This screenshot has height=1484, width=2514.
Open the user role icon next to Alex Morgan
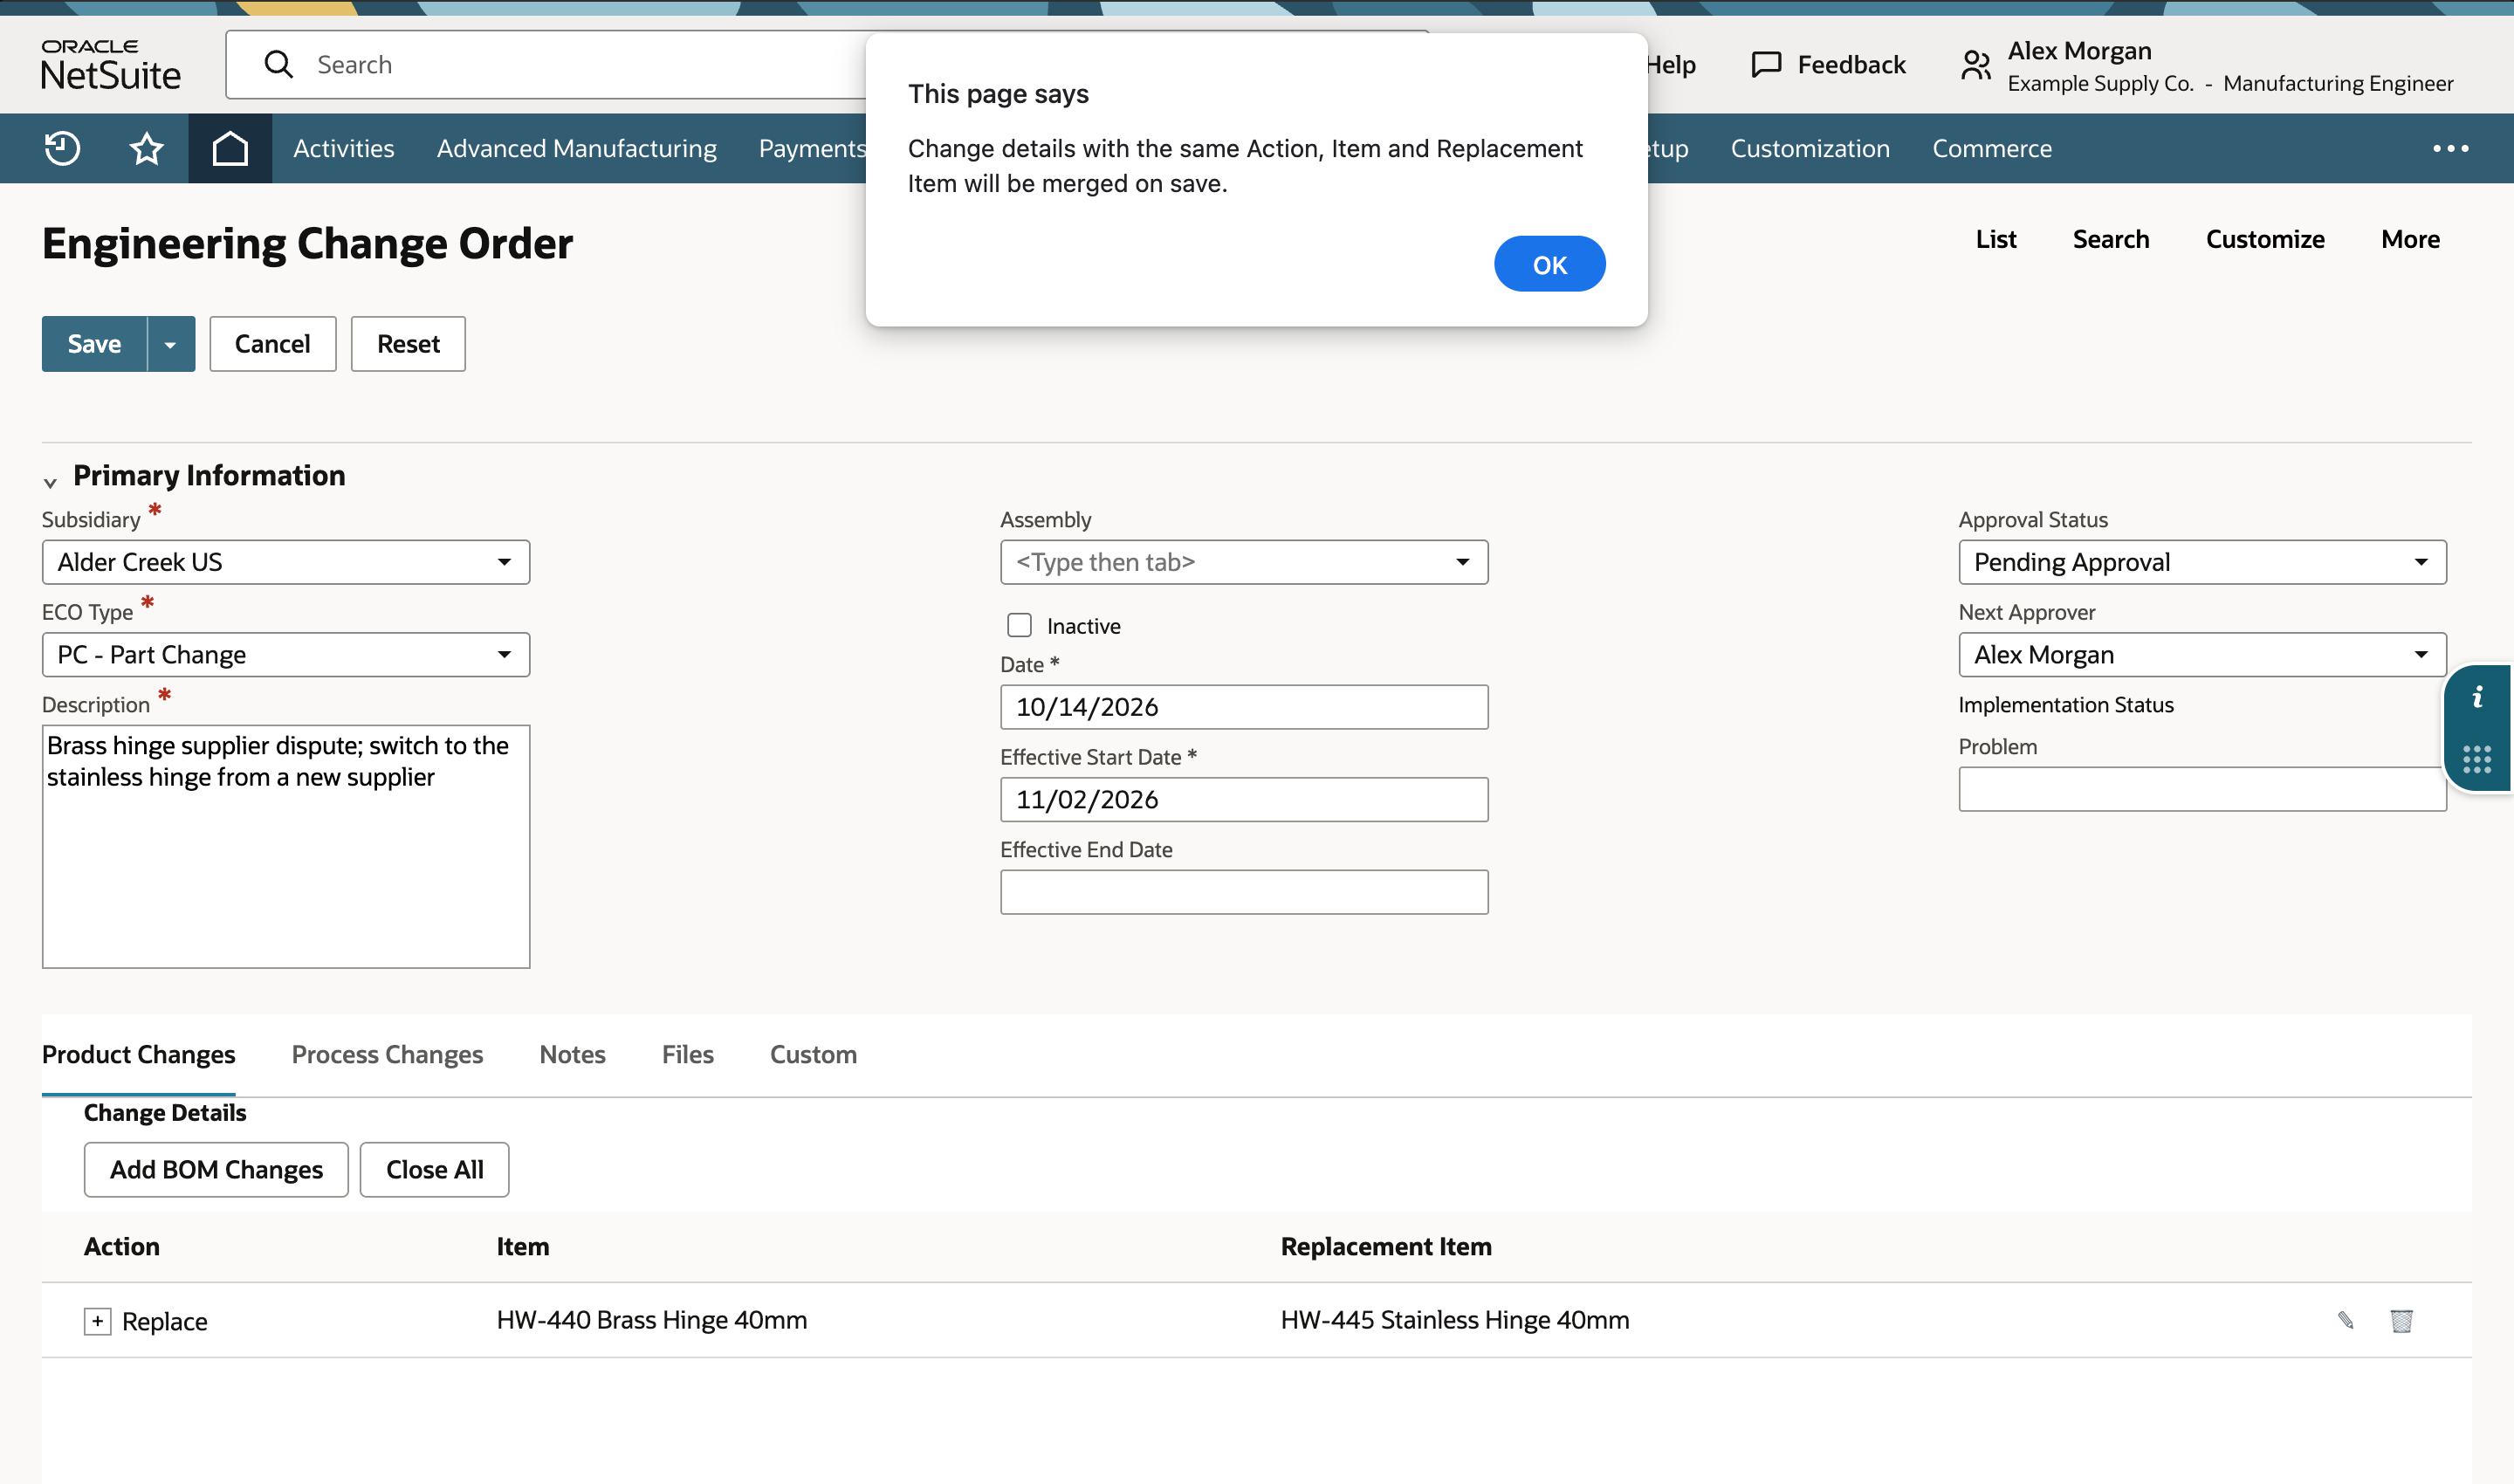pos(1975,66)
